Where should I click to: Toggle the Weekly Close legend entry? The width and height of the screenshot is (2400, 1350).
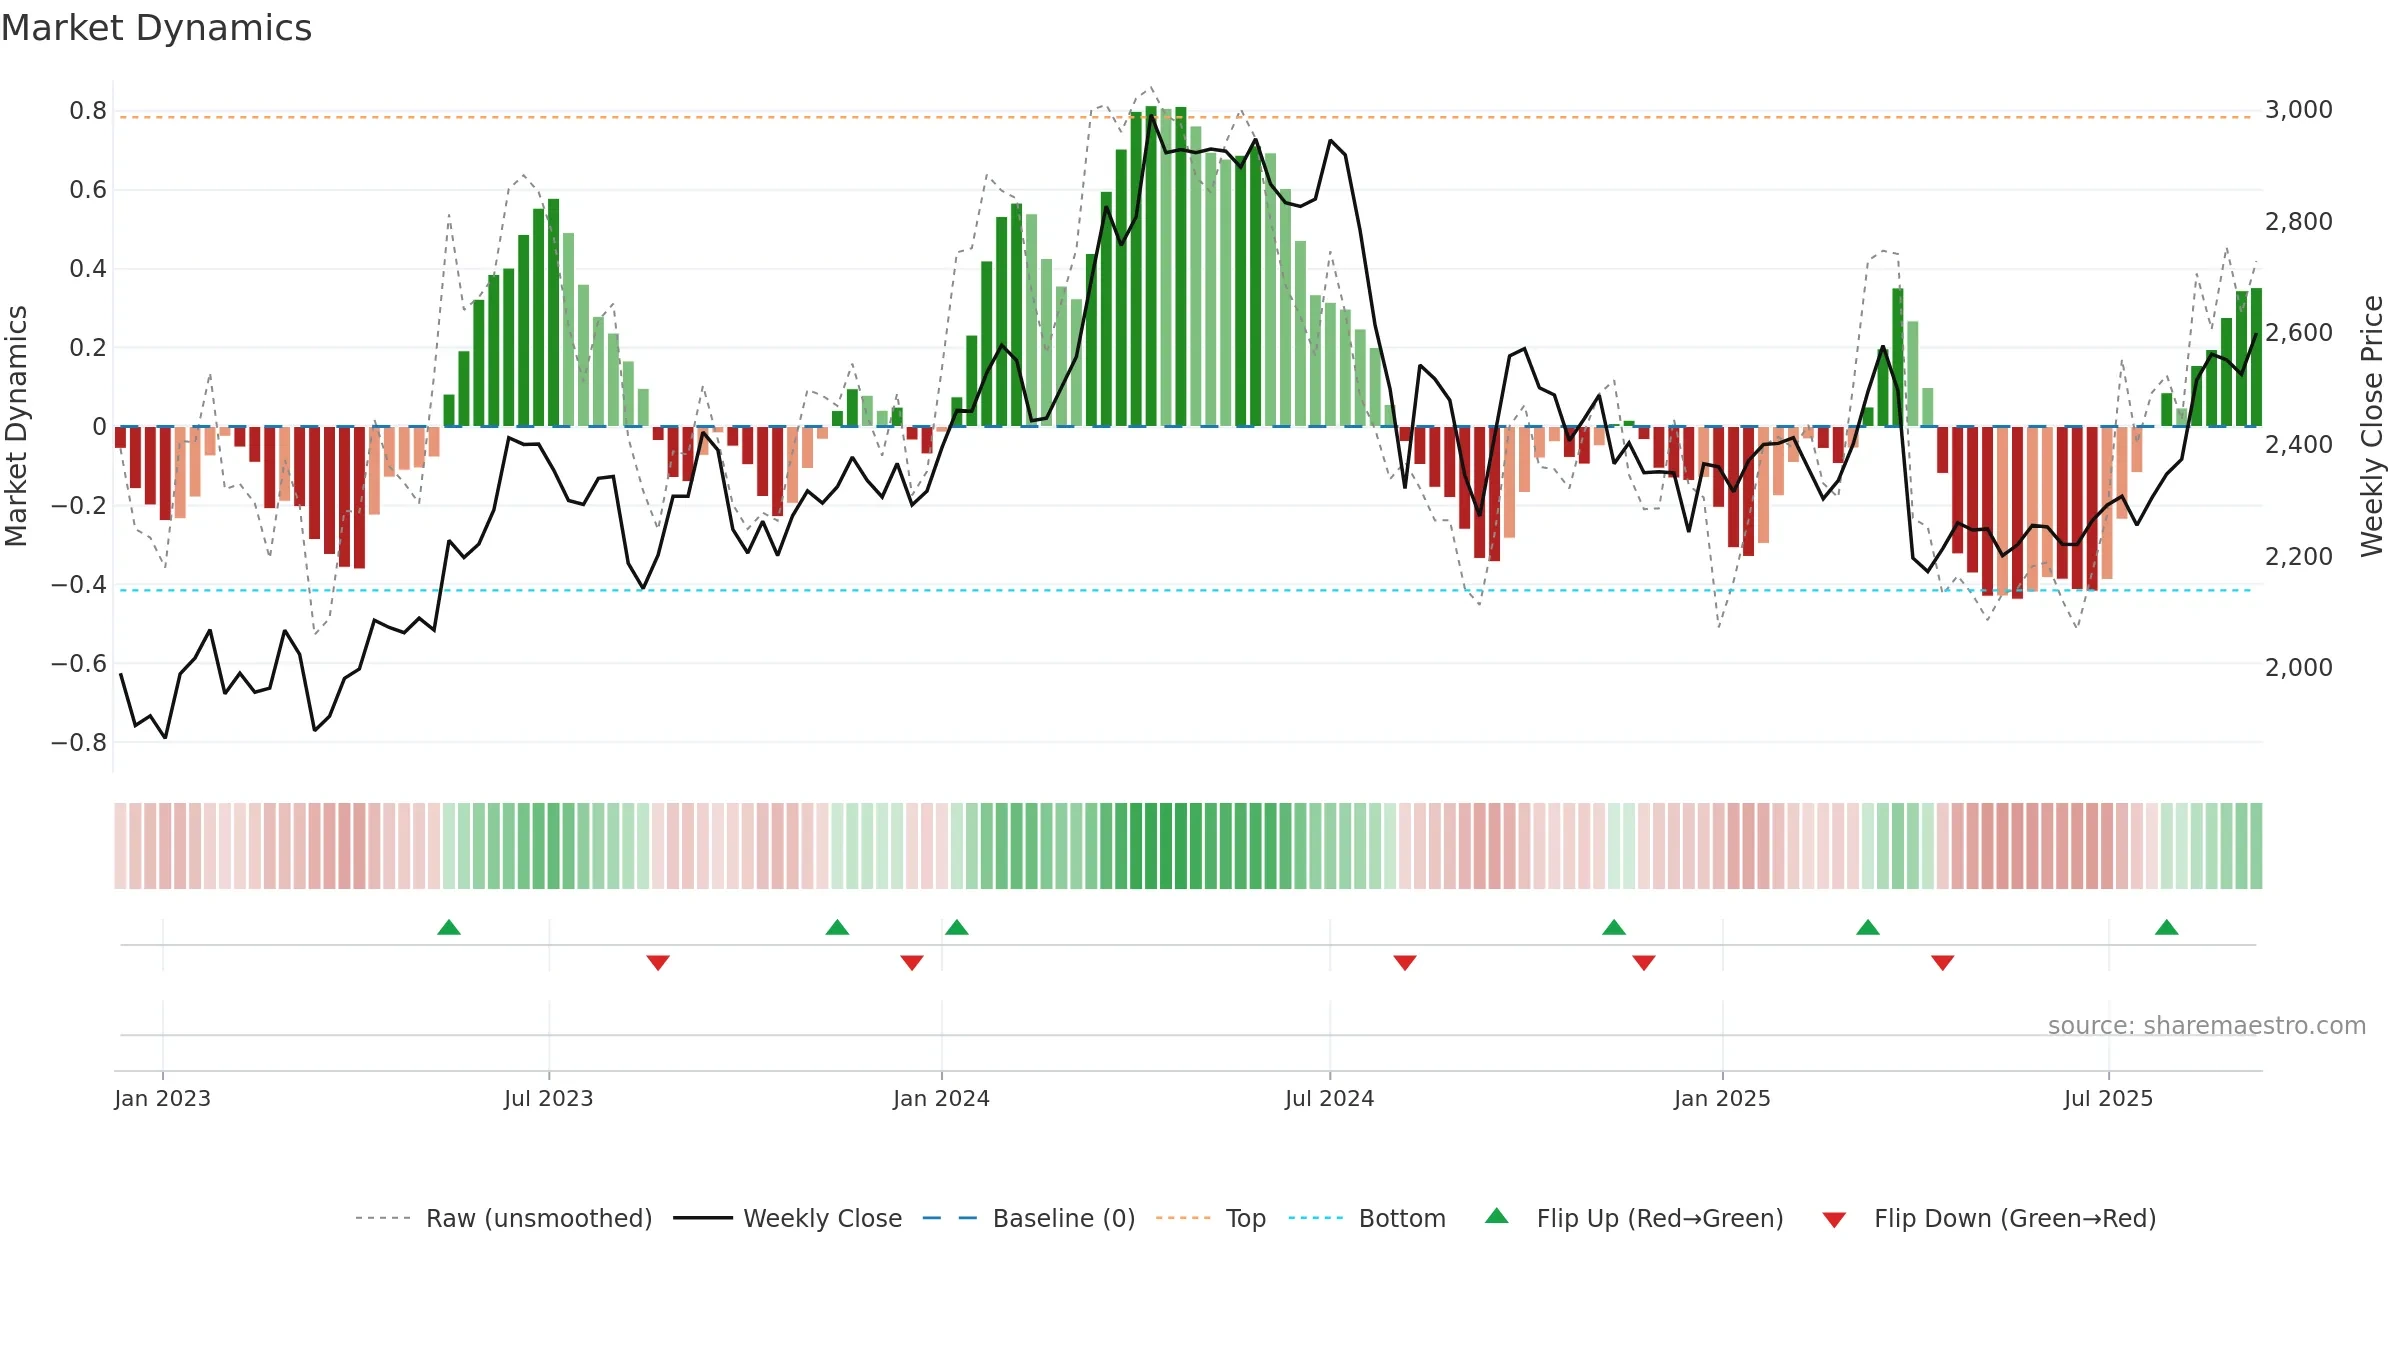[x=788, y=1218]
